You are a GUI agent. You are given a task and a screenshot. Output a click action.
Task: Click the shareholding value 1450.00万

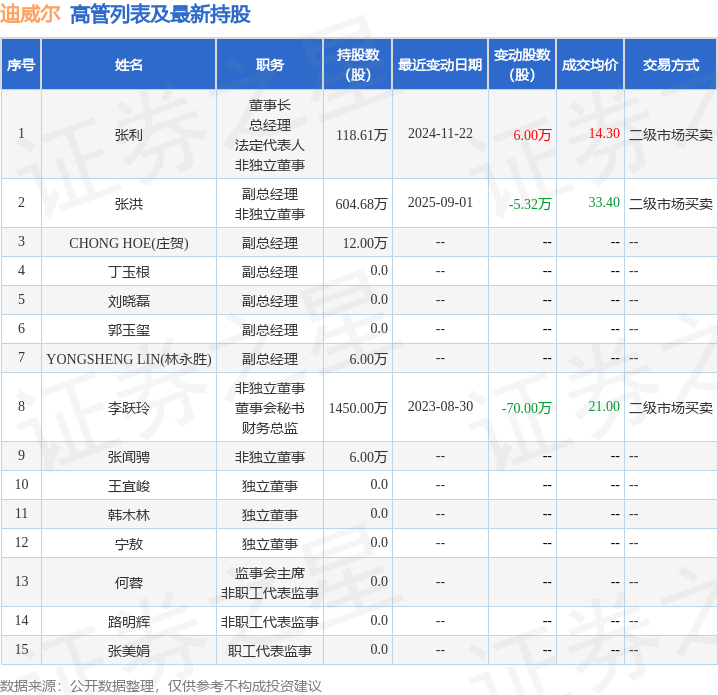point(358,407)
